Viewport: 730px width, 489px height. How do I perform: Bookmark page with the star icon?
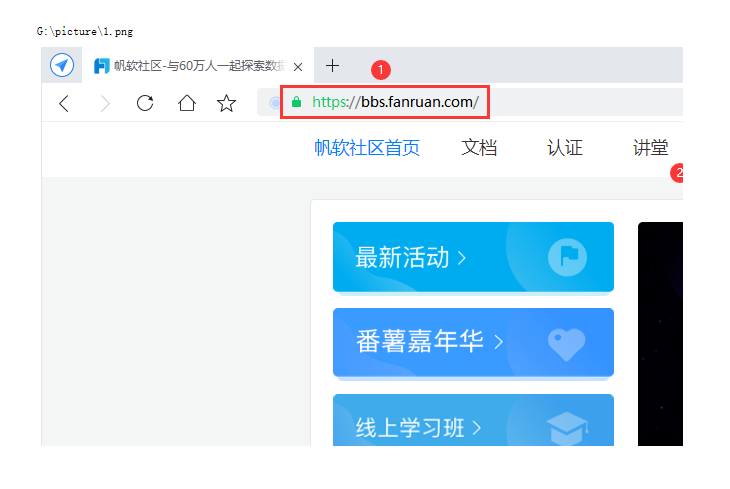pyautogui.click(x=226, y=103)
